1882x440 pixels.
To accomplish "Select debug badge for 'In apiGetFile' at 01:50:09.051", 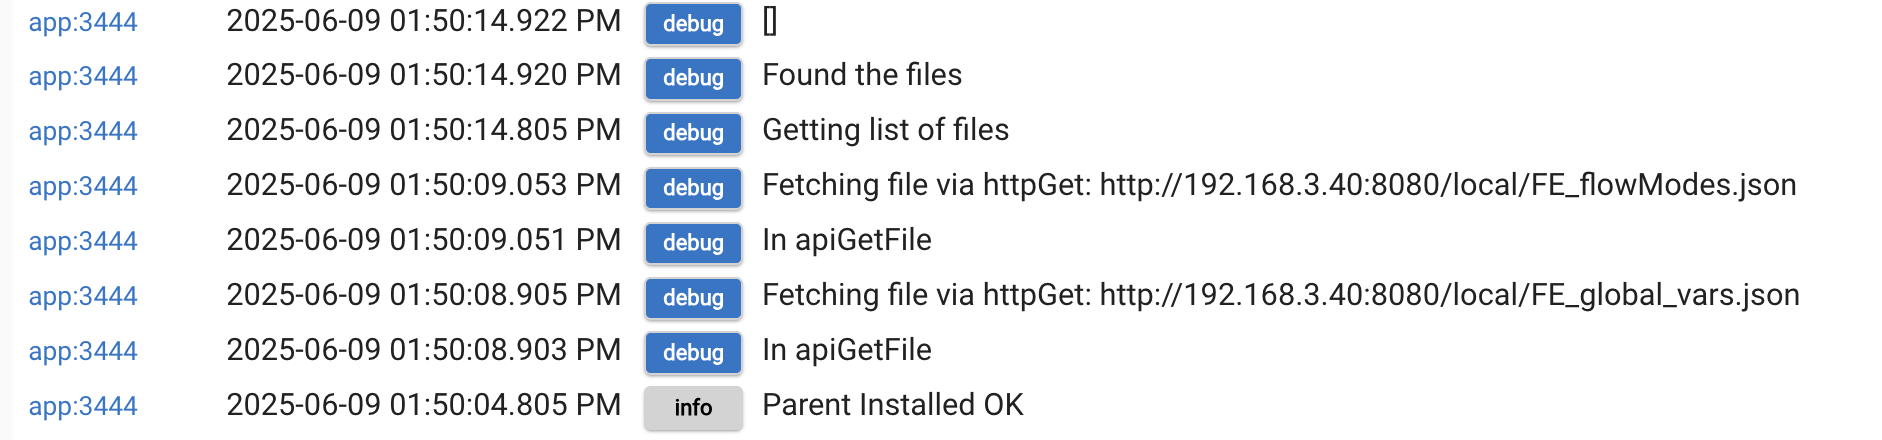I will click(693, 243).
